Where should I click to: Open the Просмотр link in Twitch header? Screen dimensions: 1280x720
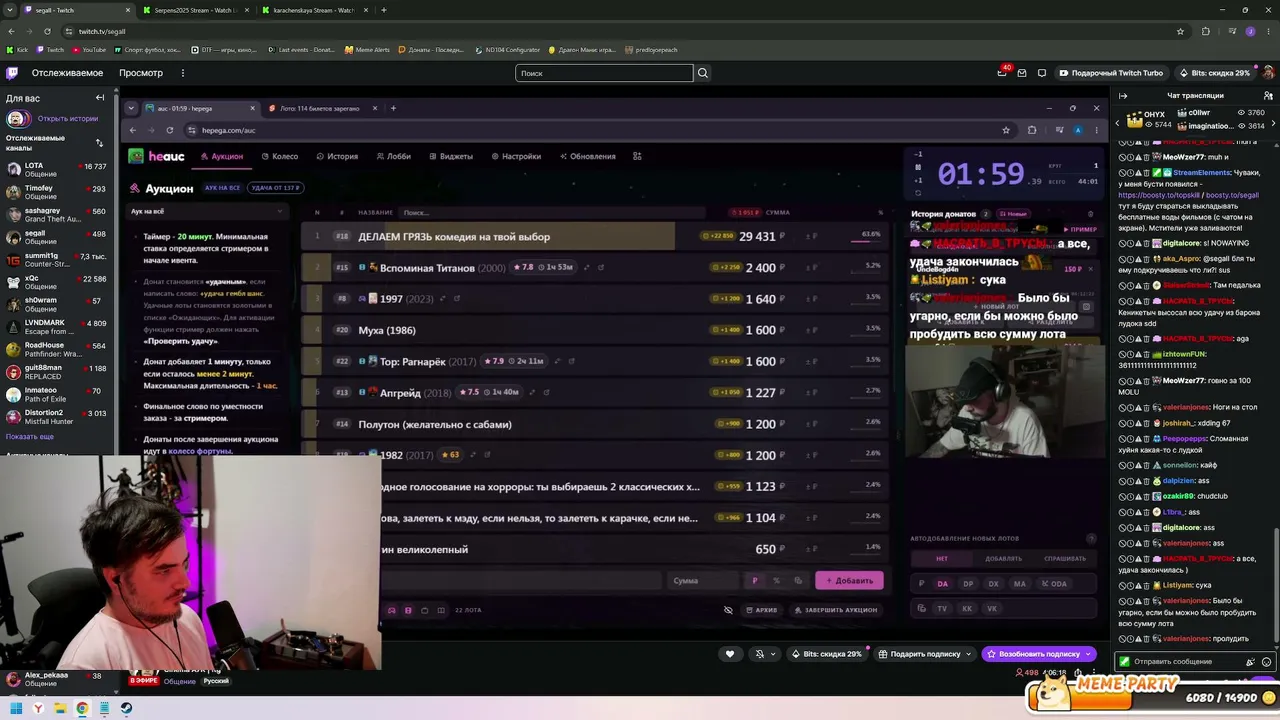tap(141, 73)
